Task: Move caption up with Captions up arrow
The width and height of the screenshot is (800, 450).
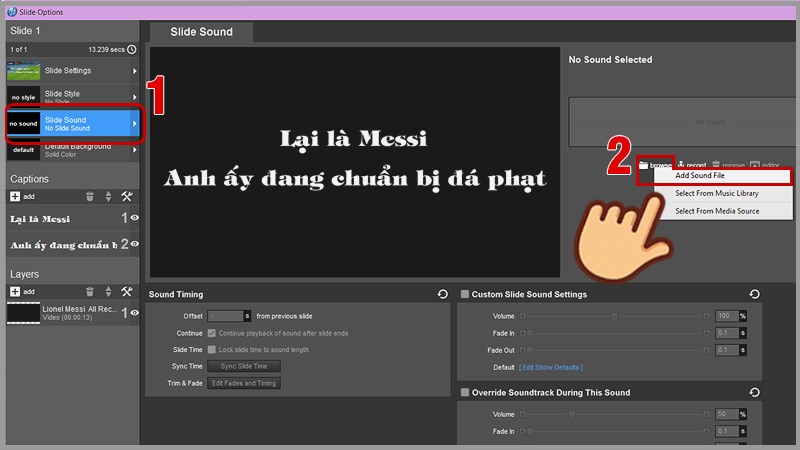Action: click(x=108, y=193)
